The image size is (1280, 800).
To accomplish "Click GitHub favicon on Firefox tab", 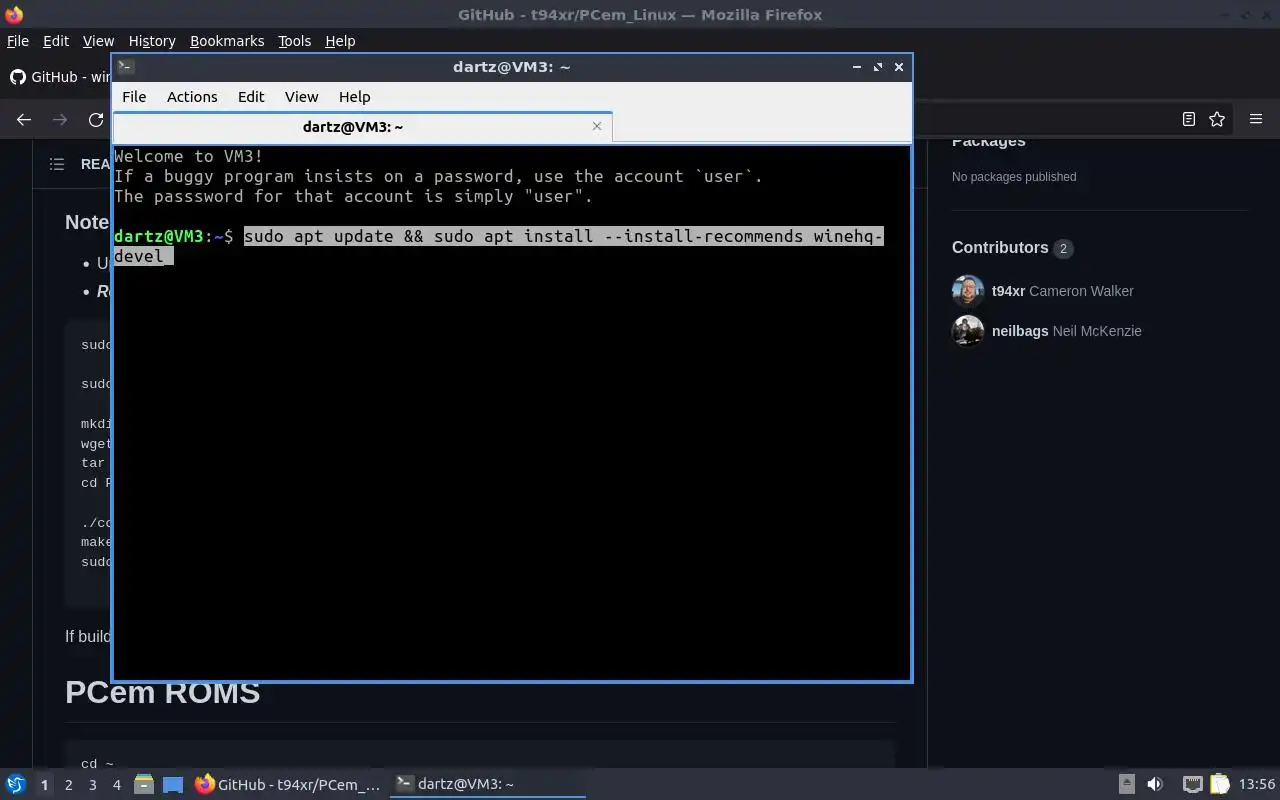I will click(18, 77).
